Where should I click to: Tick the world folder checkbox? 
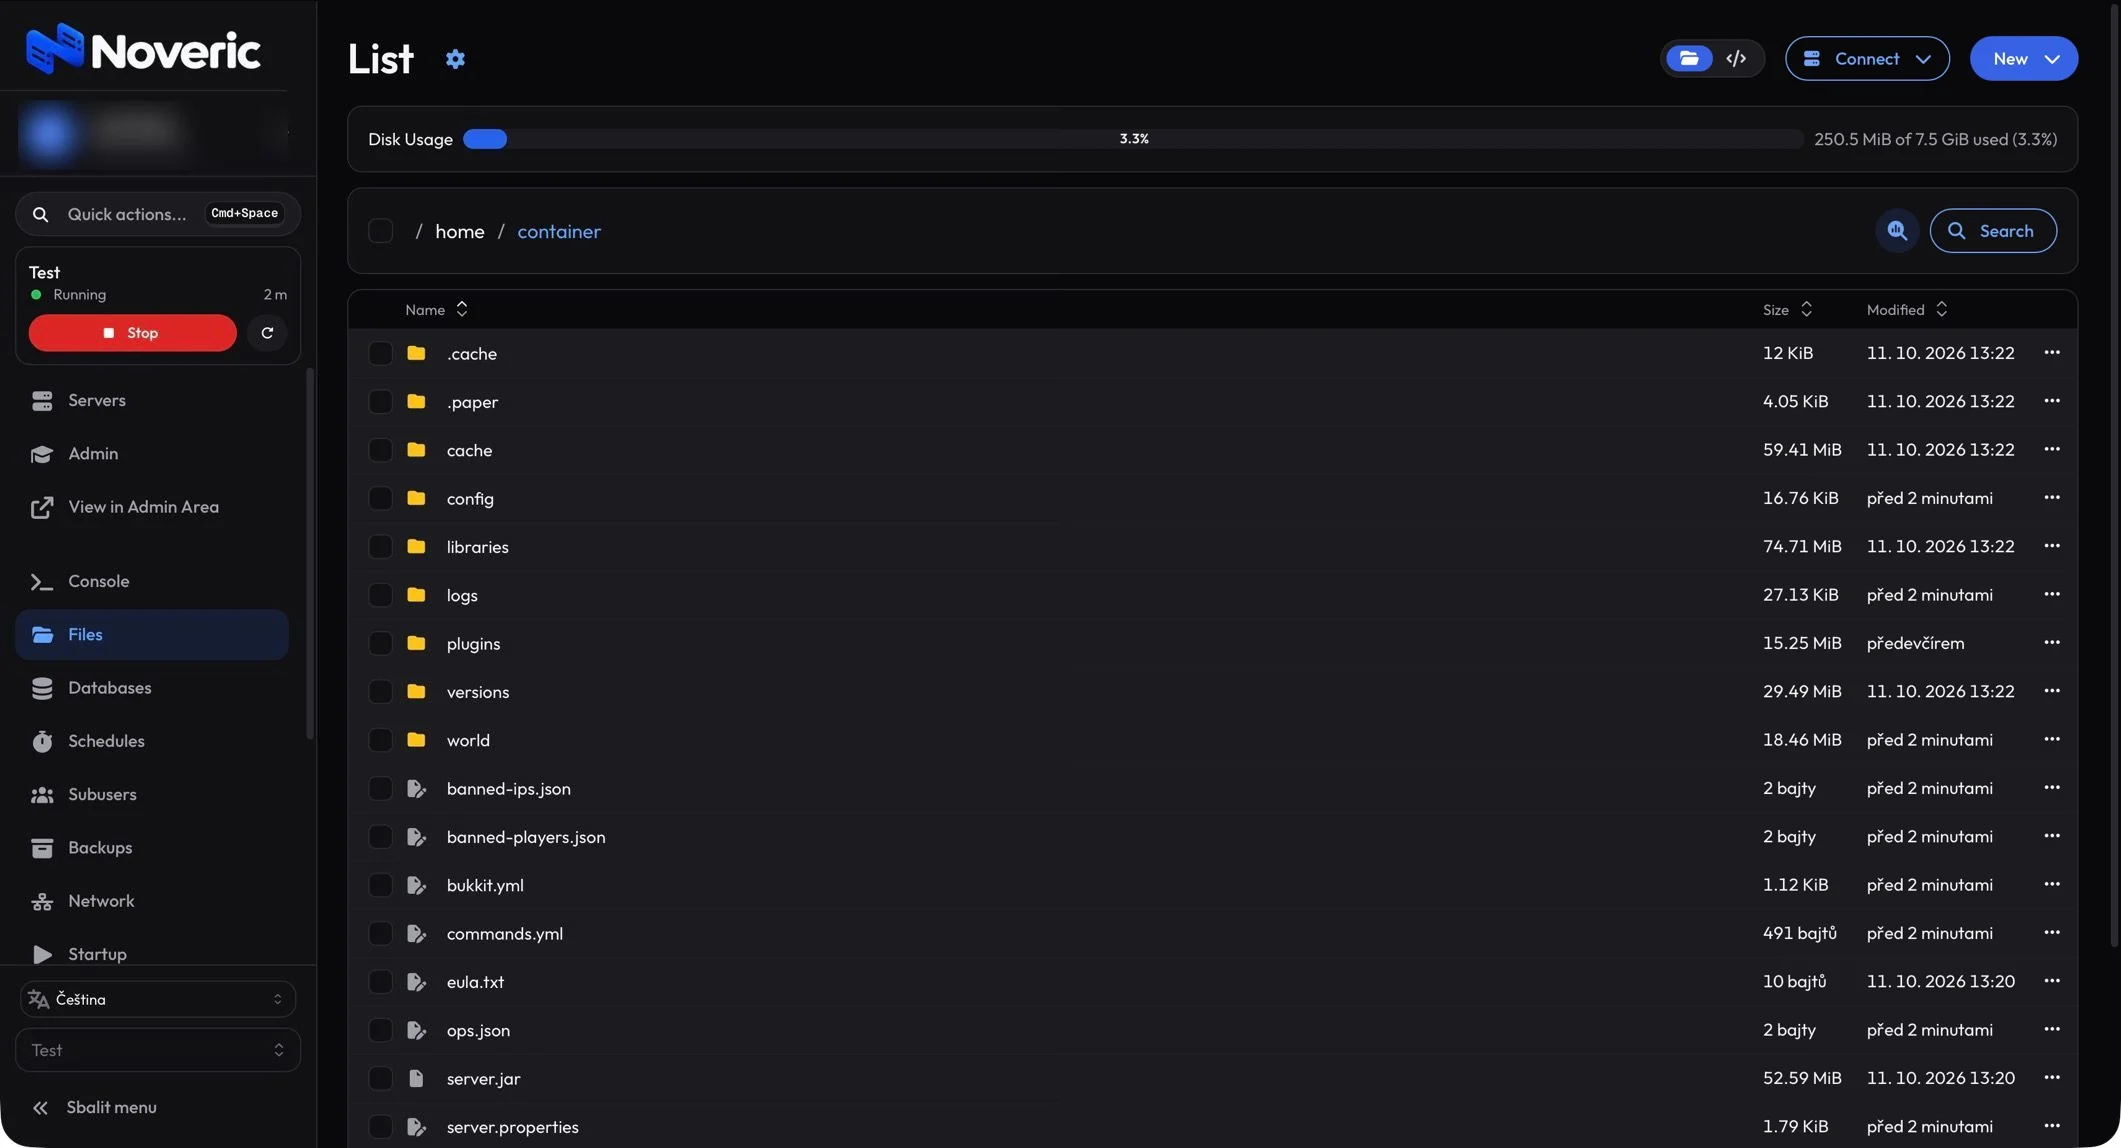pos(381,740)
